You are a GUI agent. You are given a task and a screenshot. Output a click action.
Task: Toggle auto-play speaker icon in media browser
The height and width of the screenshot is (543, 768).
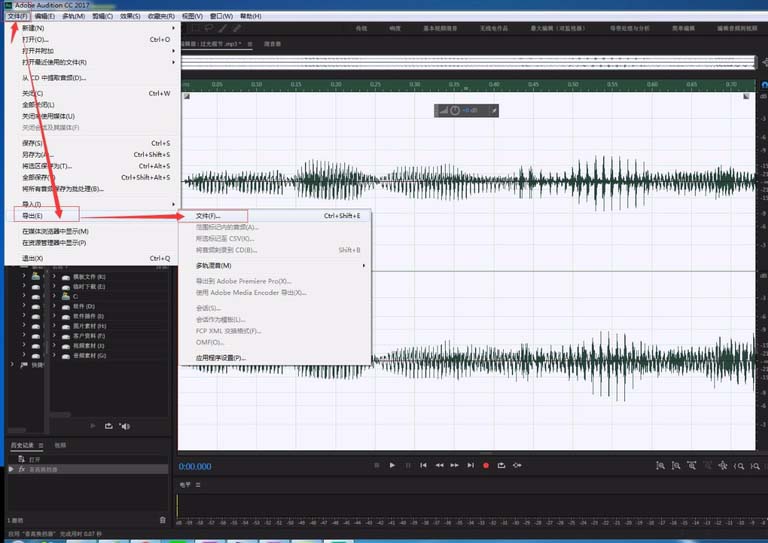click(125, 426)
